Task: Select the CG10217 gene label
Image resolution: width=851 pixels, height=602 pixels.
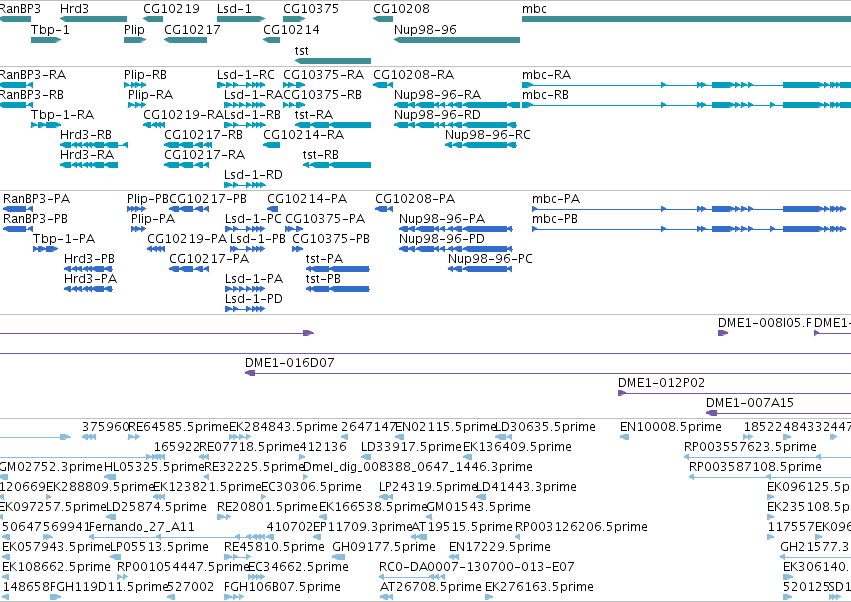Action: click(192, 29)
